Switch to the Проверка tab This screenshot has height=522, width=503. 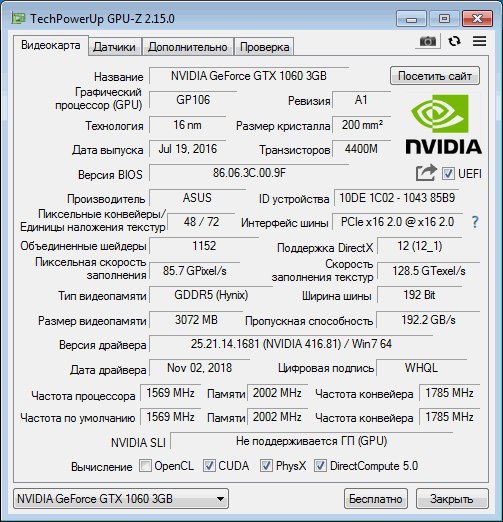(x=264, y=47)
